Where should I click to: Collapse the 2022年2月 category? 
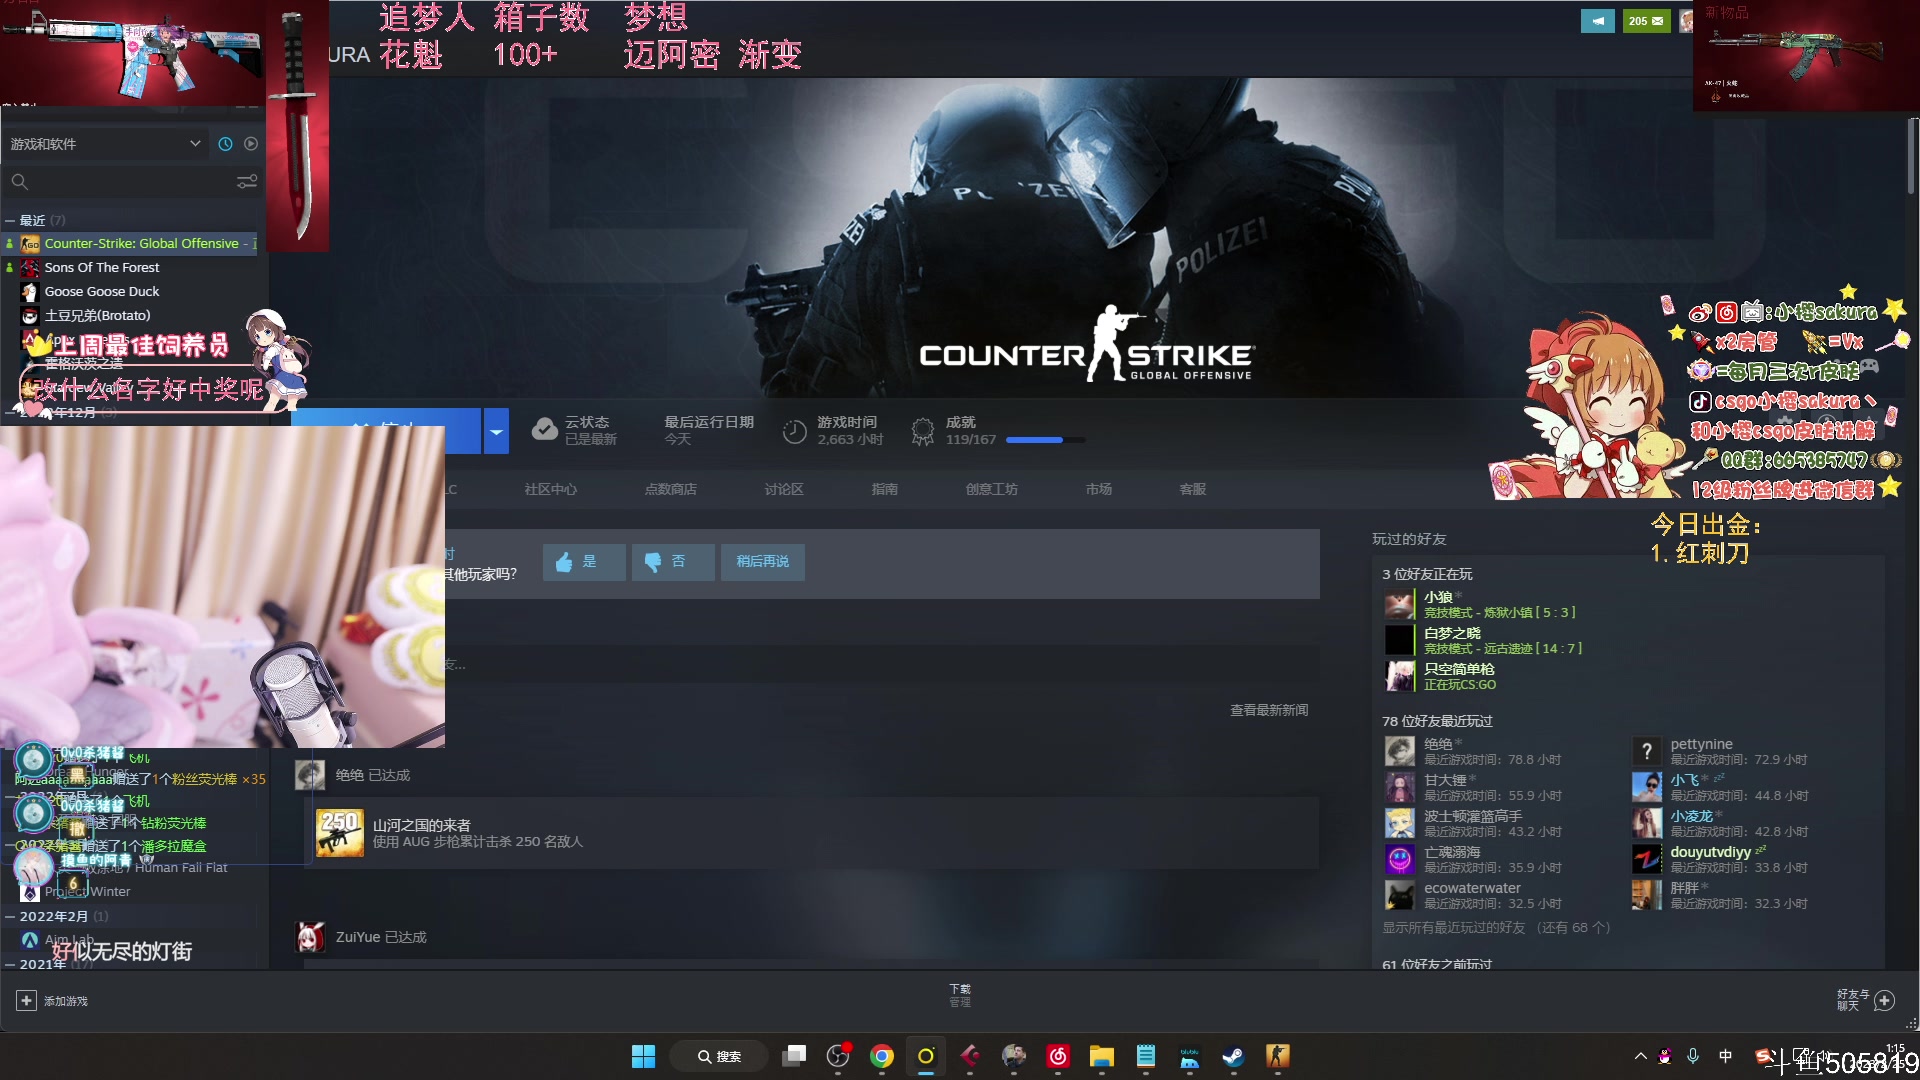(10, 917)
